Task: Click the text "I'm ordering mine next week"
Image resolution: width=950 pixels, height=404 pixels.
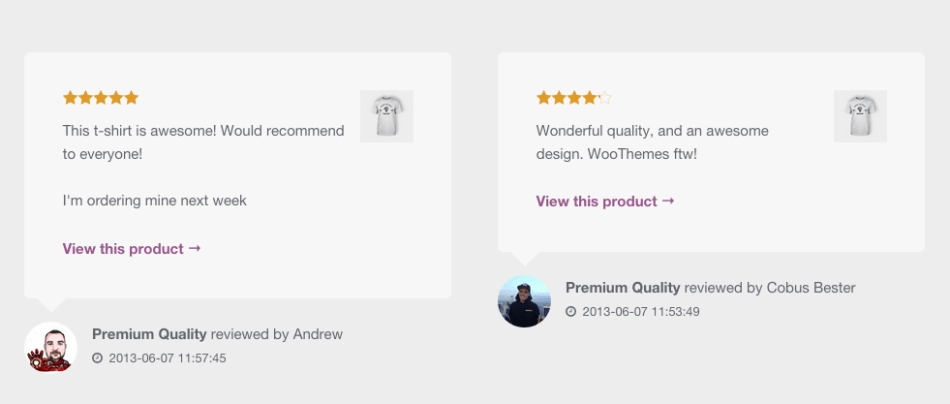Action: tap(154, 201)
